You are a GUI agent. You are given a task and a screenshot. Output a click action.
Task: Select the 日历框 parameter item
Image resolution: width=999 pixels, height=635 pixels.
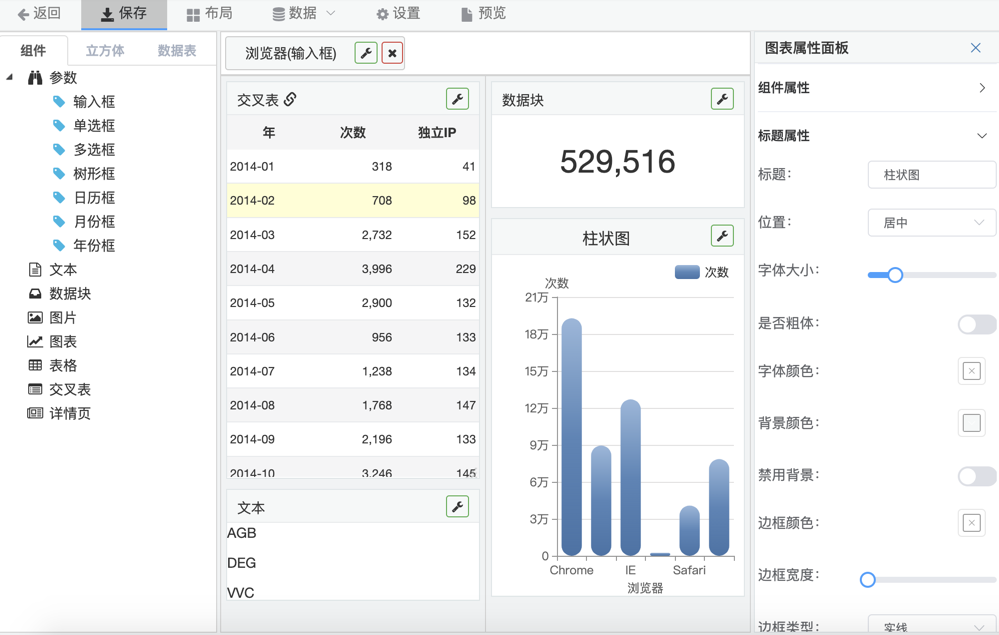click(x=94, y=197)
